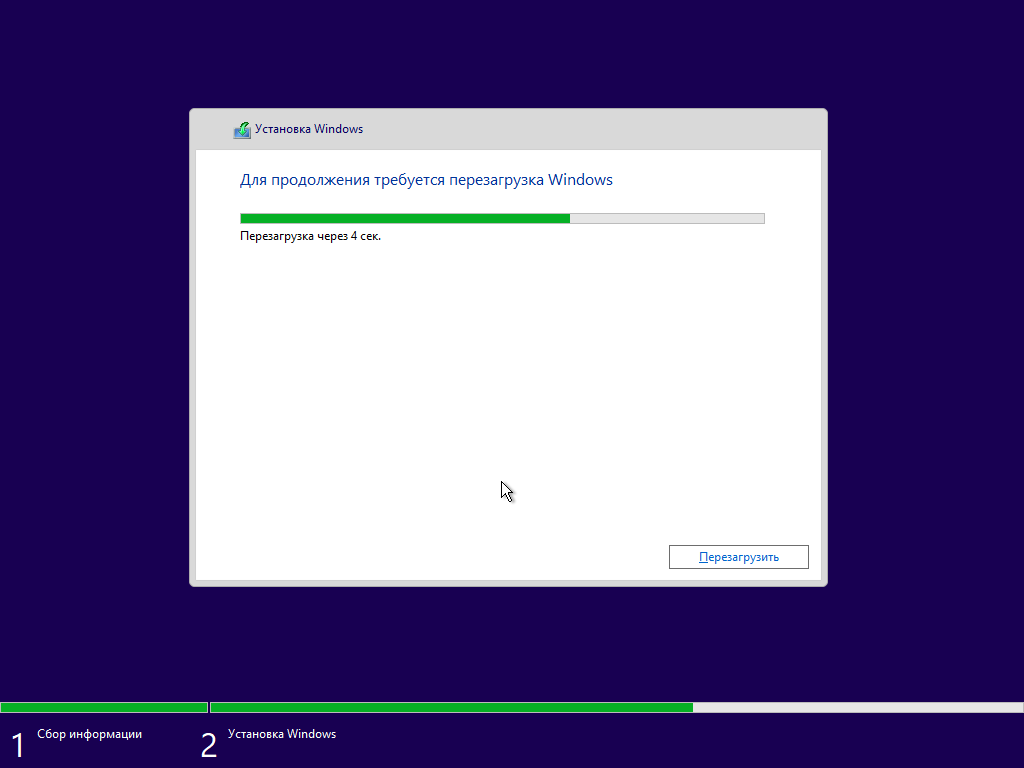The image size is (1024, 768).
Task: Click the Перезагрузить button
Action: click(739, 557)
